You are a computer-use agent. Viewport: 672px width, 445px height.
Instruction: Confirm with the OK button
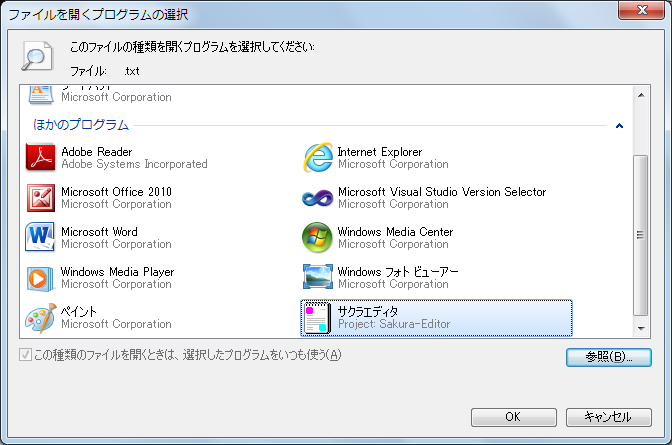[513, 417]
